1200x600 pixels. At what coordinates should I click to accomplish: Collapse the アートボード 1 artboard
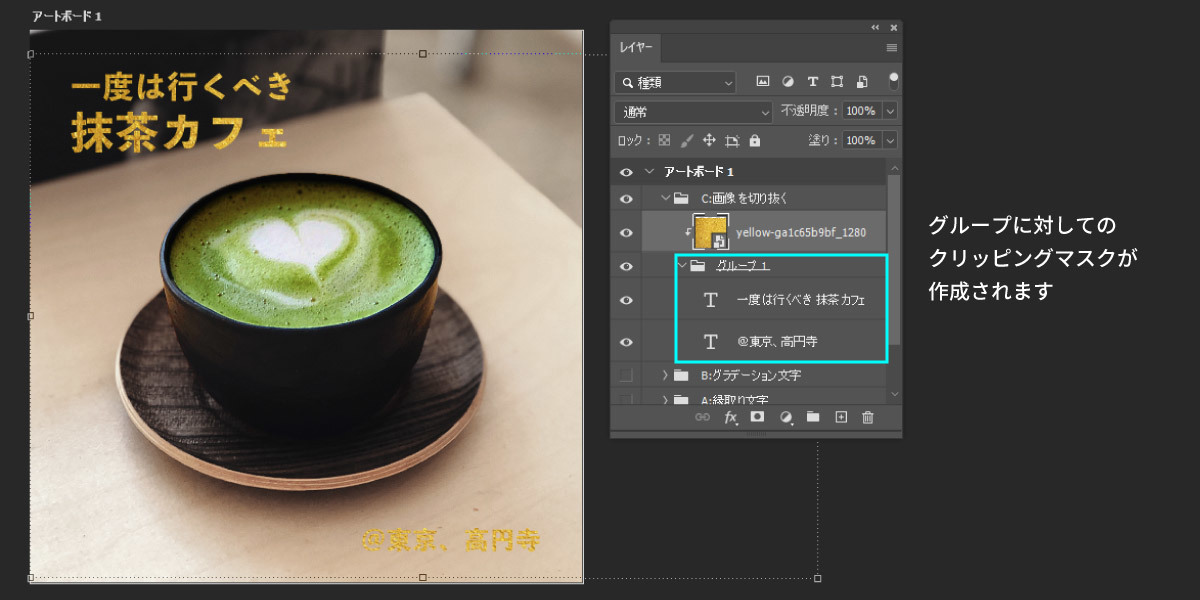(x=649, y=172)
